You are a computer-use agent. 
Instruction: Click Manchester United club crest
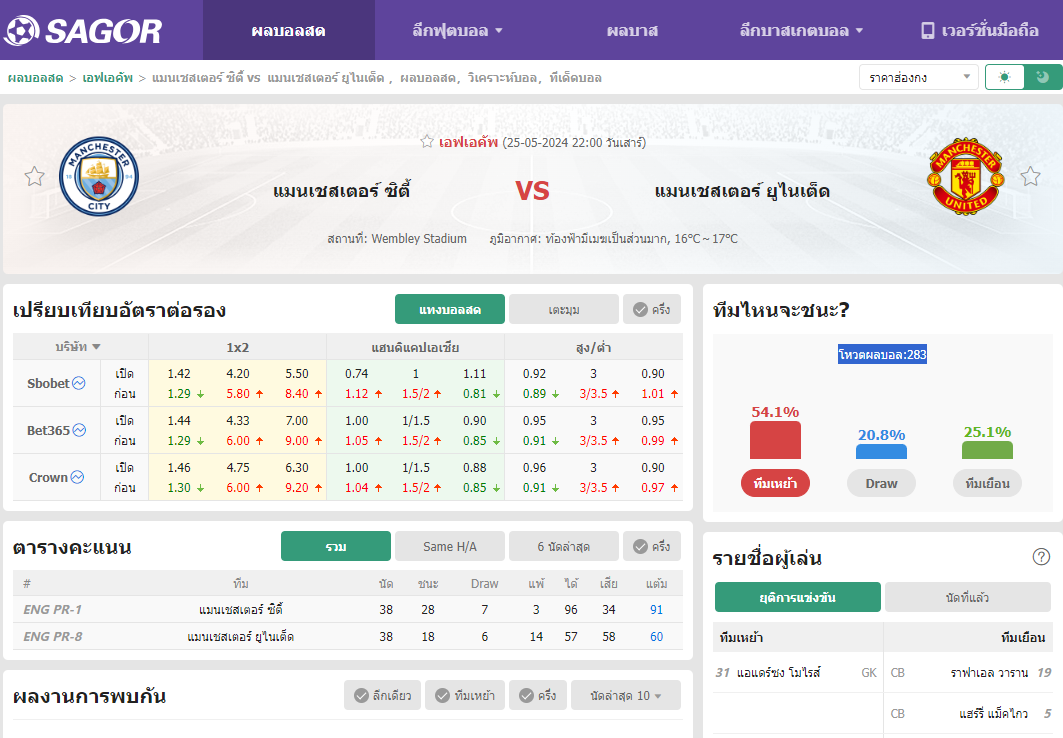click(x=965, y=176)
